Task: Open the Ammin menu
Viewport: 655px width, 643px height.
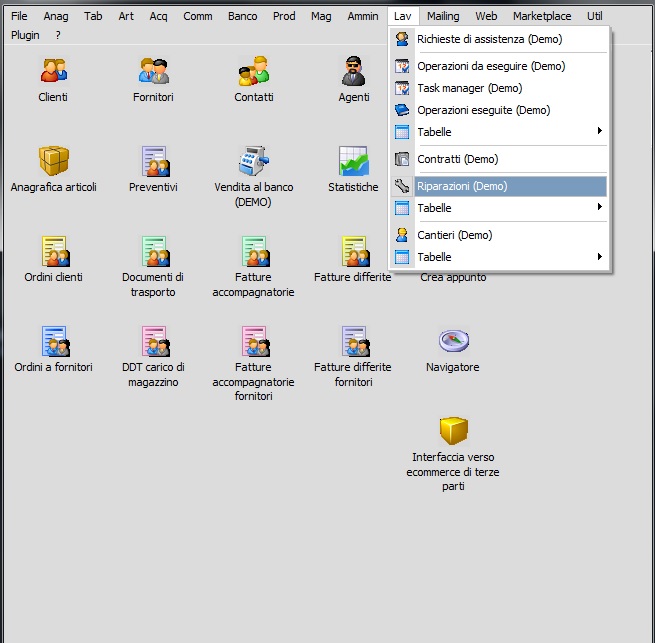Action: [363, 16]
